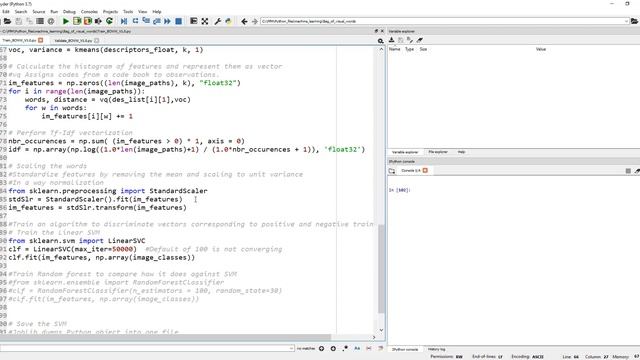This screenshot has width=640, height=360.
Task: Open the Tools menu
Action: [x=128, y=12]
